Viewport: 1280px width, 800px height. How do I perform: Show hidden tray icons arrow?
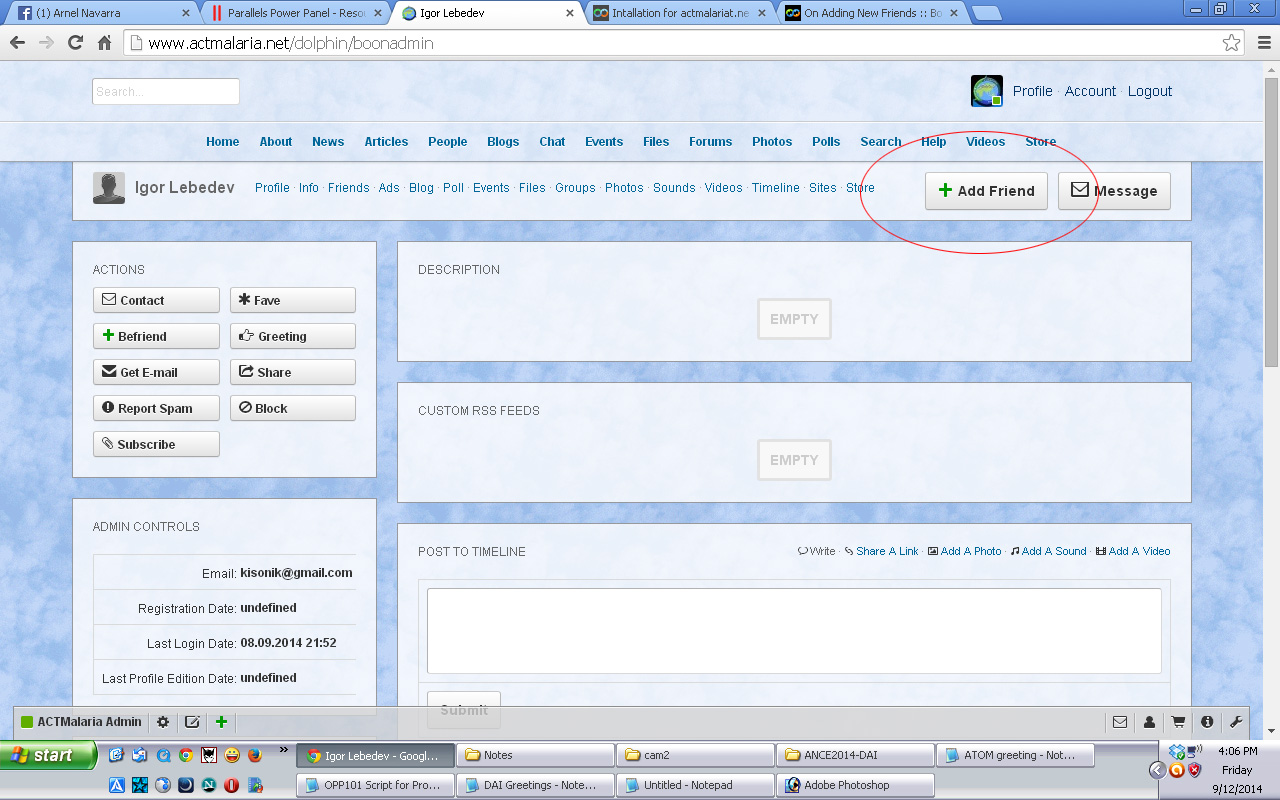pyautogui.click(x=1157, y=770)
